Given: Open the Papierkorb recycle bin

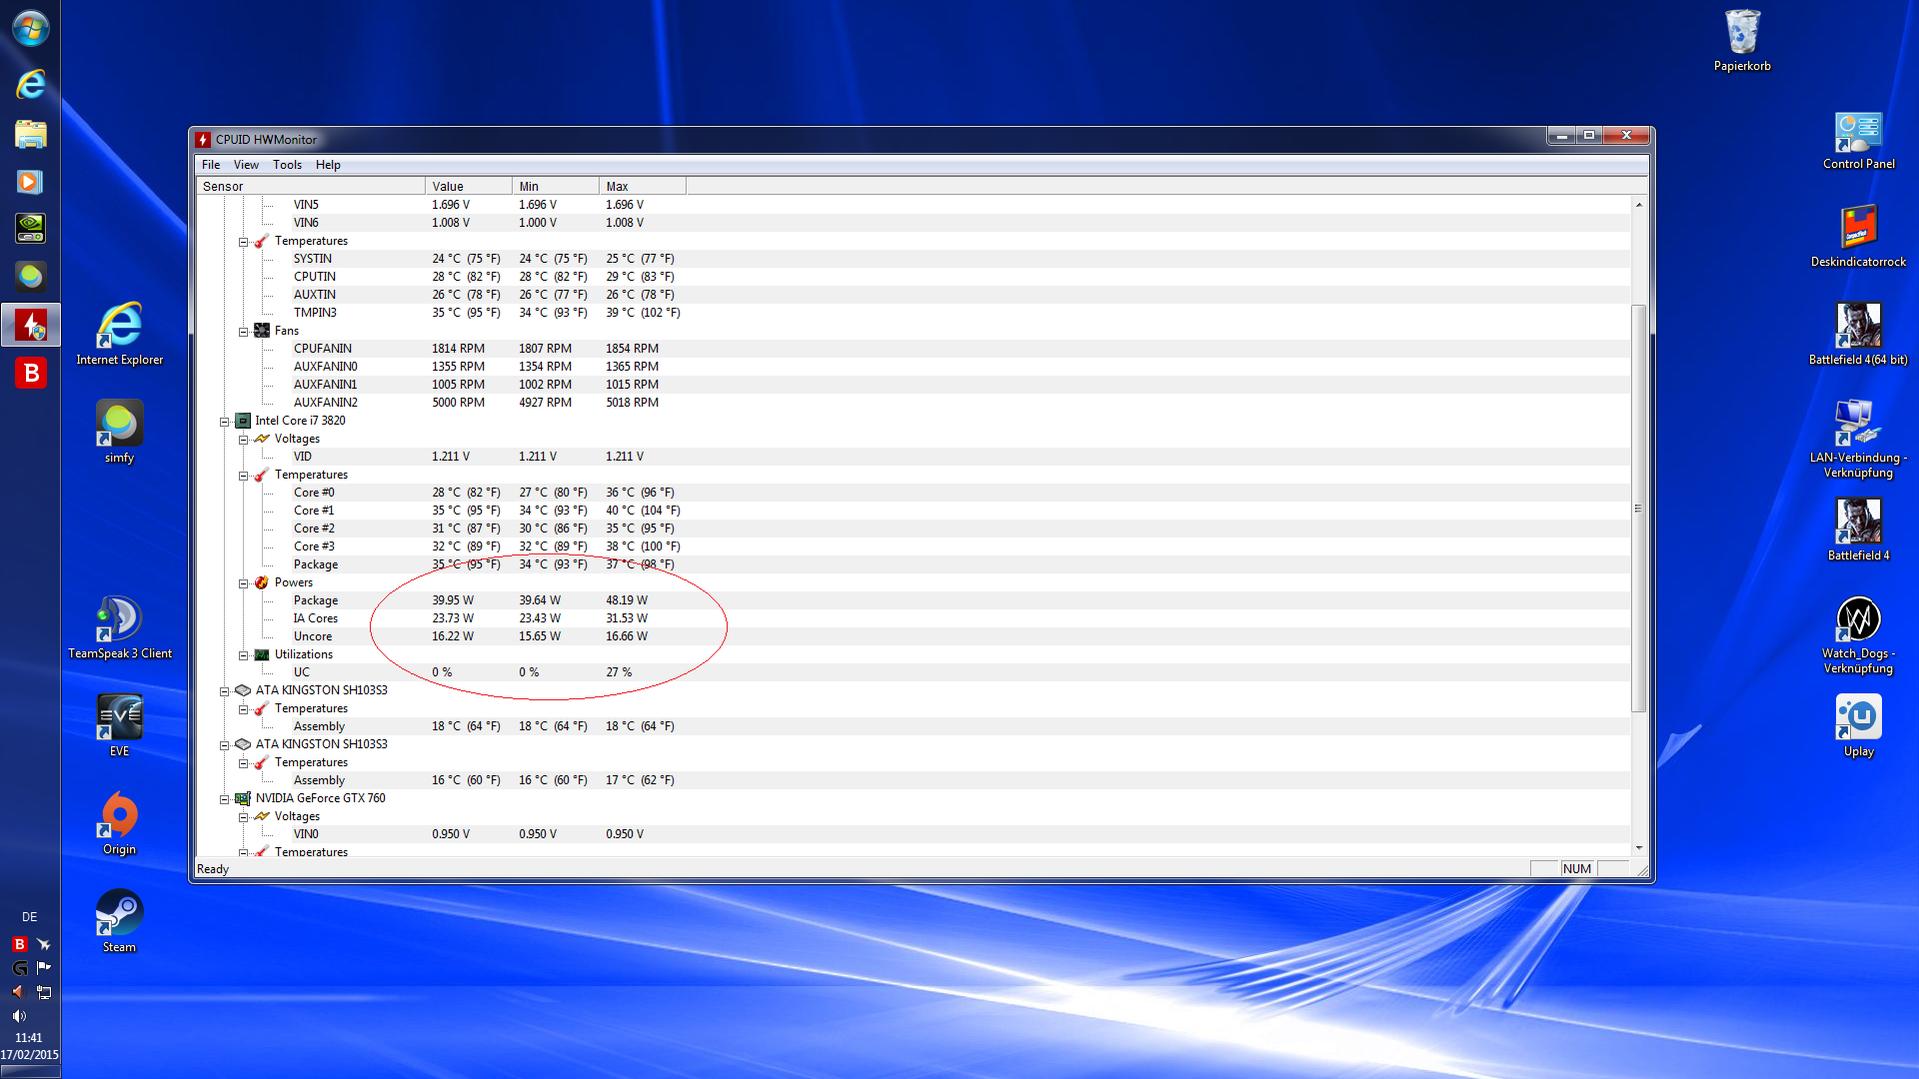Looking at the screenshot, I should 1742,41.
